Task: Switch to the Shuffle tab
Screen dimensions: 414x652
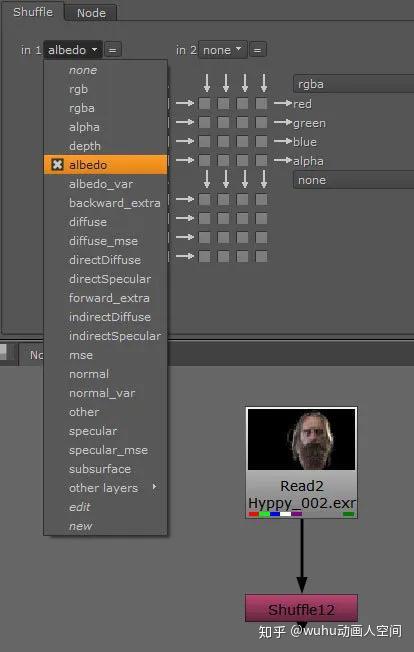Action: 33,12
